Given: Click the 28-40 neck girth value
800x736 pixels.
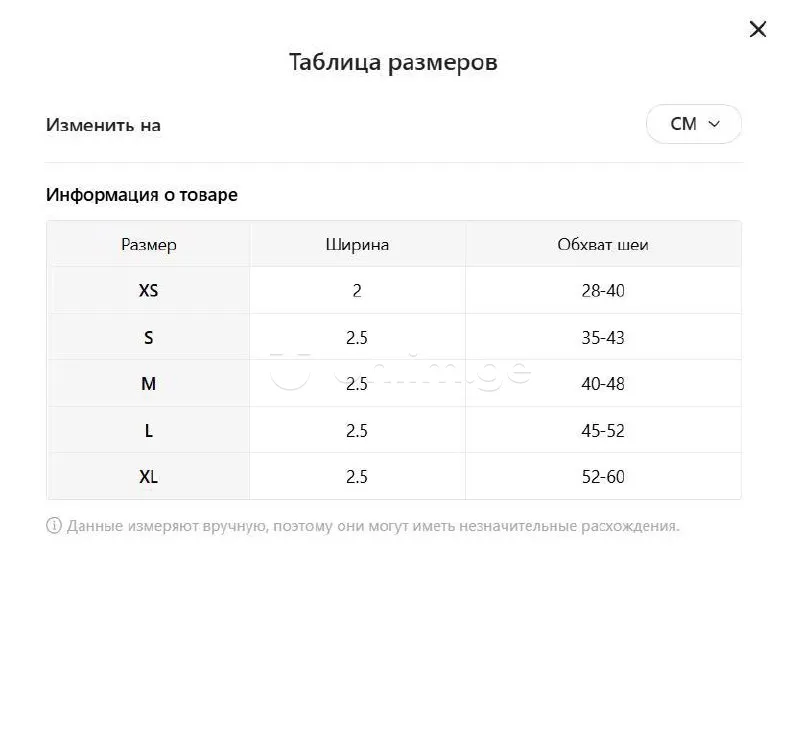Looking at the screenshot, I should [x=603, y=291].
